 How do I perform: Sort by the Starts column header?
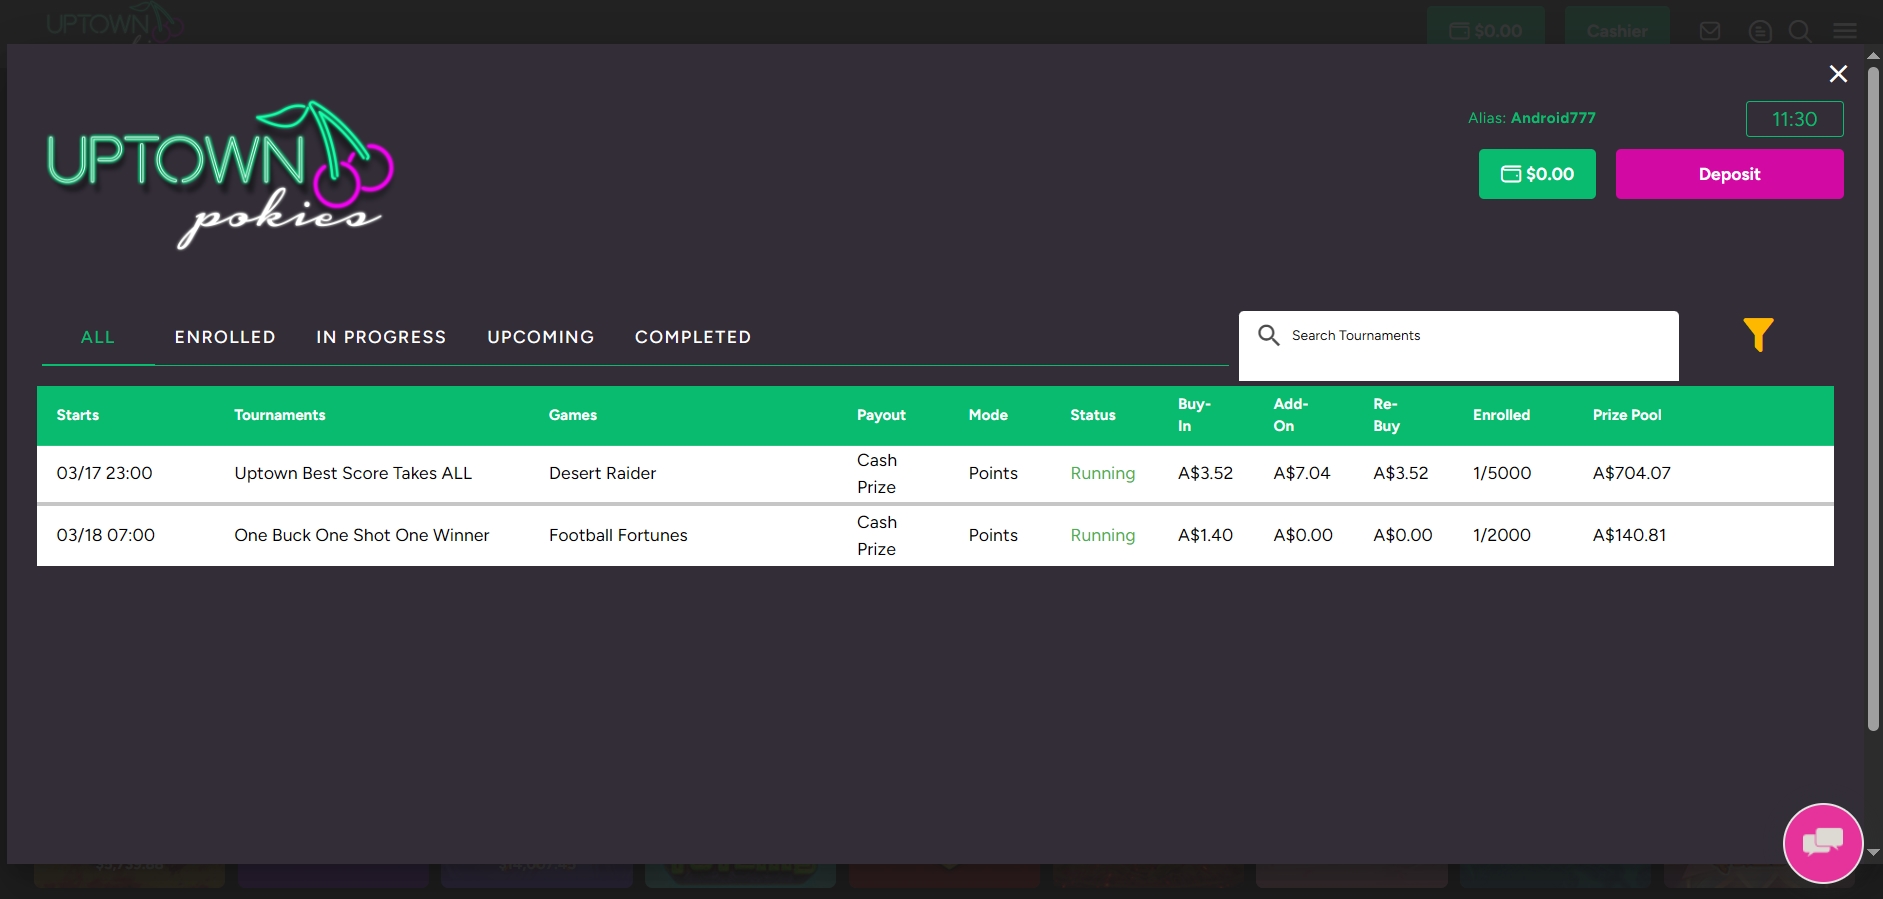click(x=78, y=415)
